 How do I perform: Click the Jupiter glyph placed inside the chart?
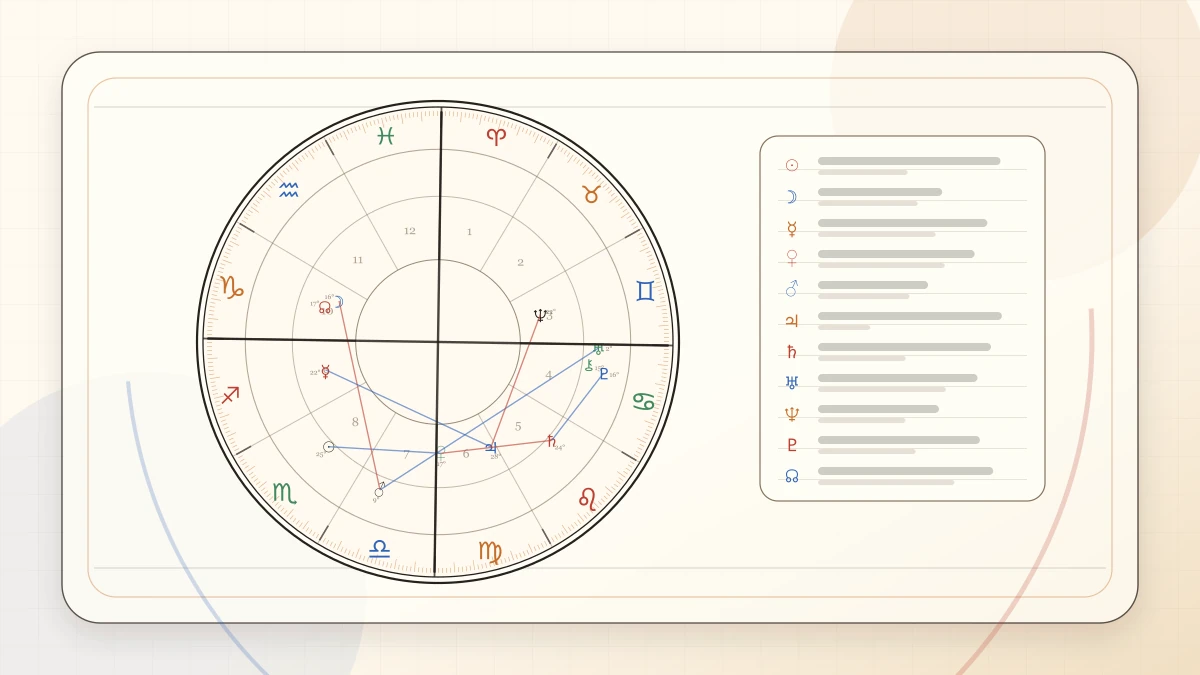[x=491, y=448]
